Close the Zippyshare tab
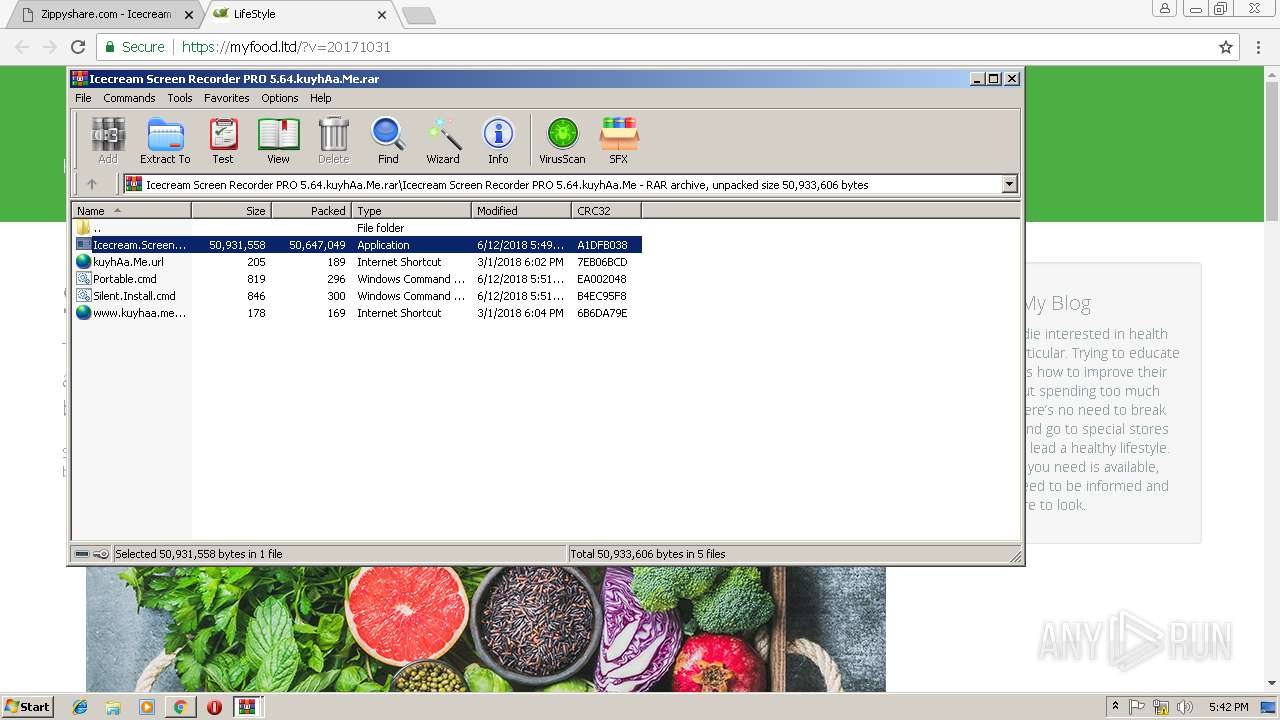The height and width of the screenshot is (720, 1280). click(189, 15)
